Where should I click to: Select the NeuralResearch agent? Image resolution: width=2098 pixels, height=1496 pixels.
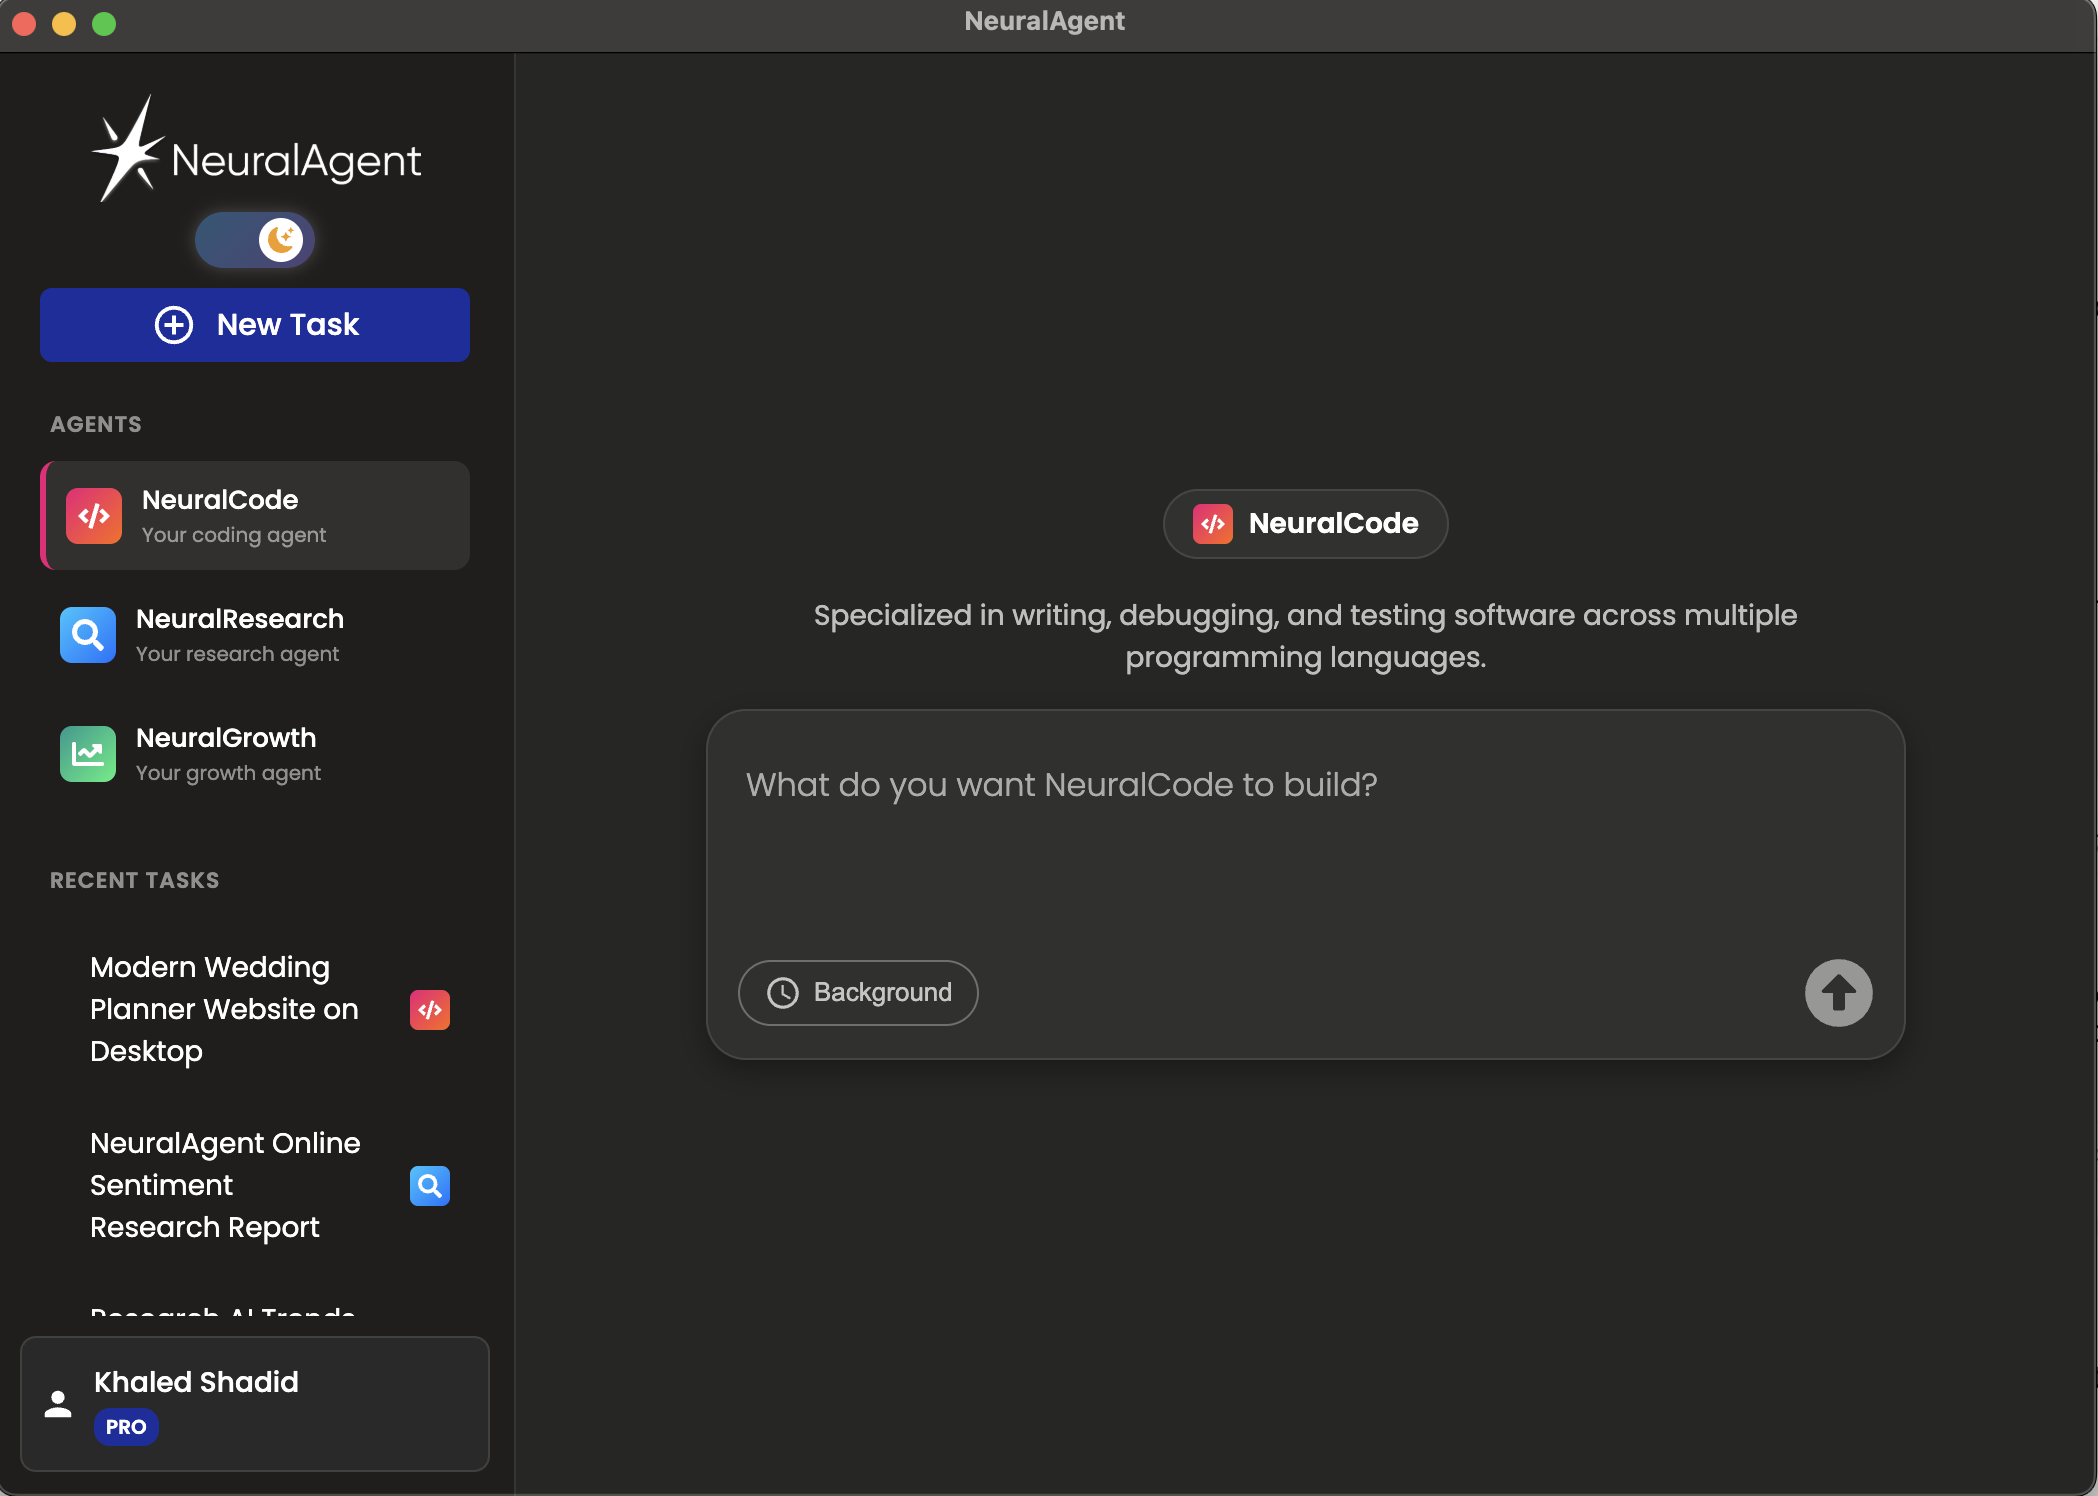point(240,635)
